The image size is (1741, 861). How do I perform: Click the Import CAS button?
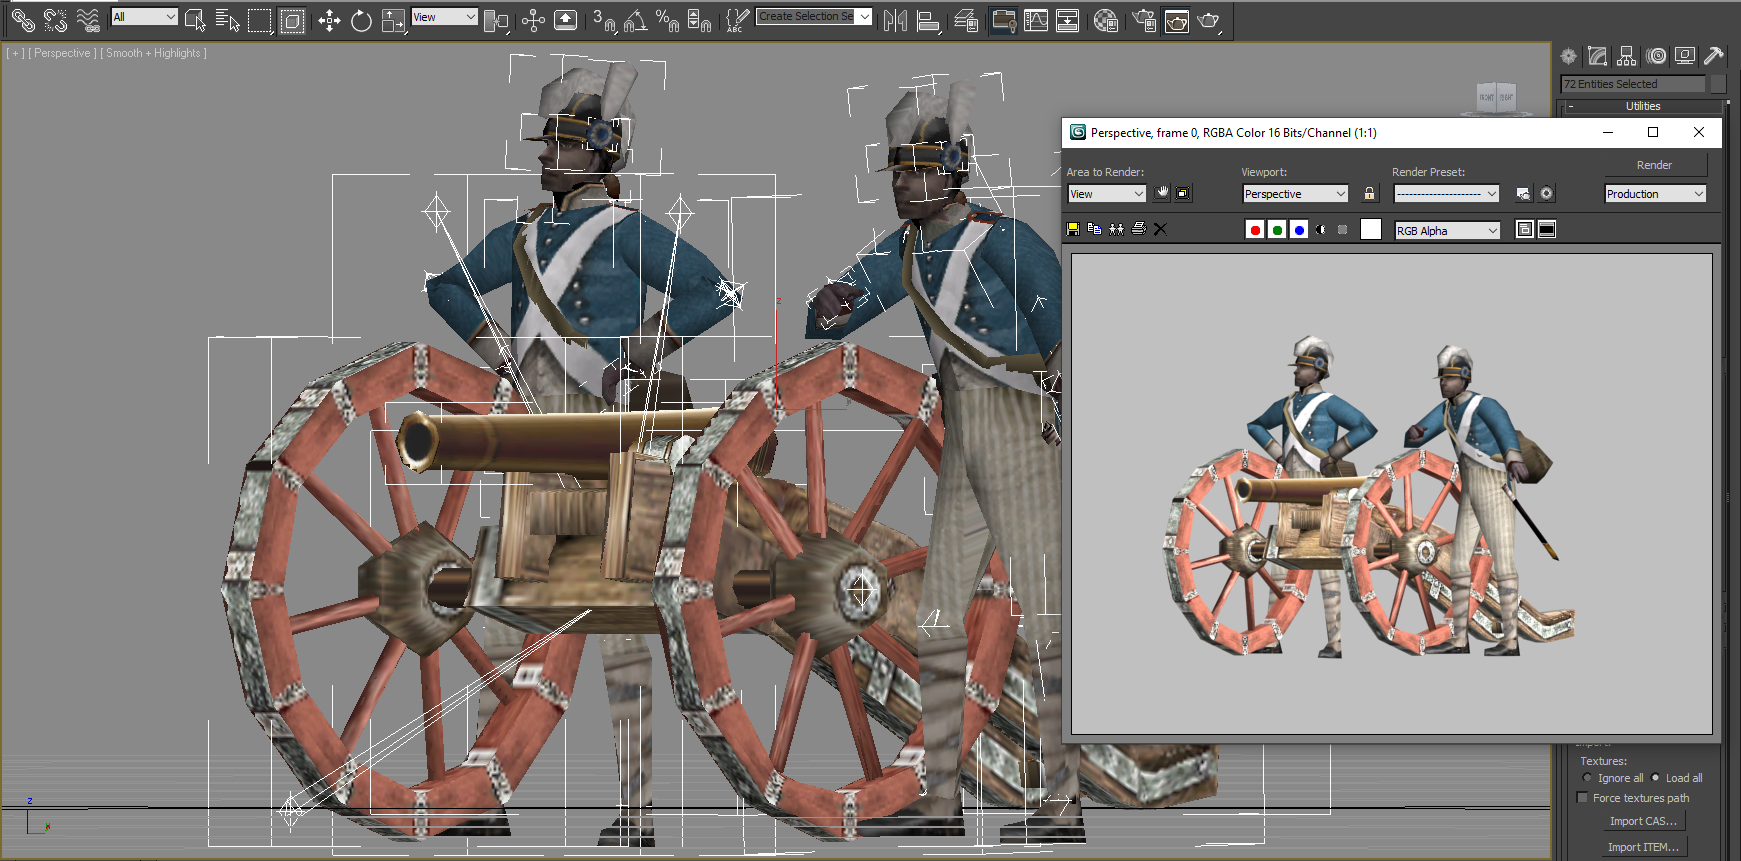click(x=1643, y=821)
